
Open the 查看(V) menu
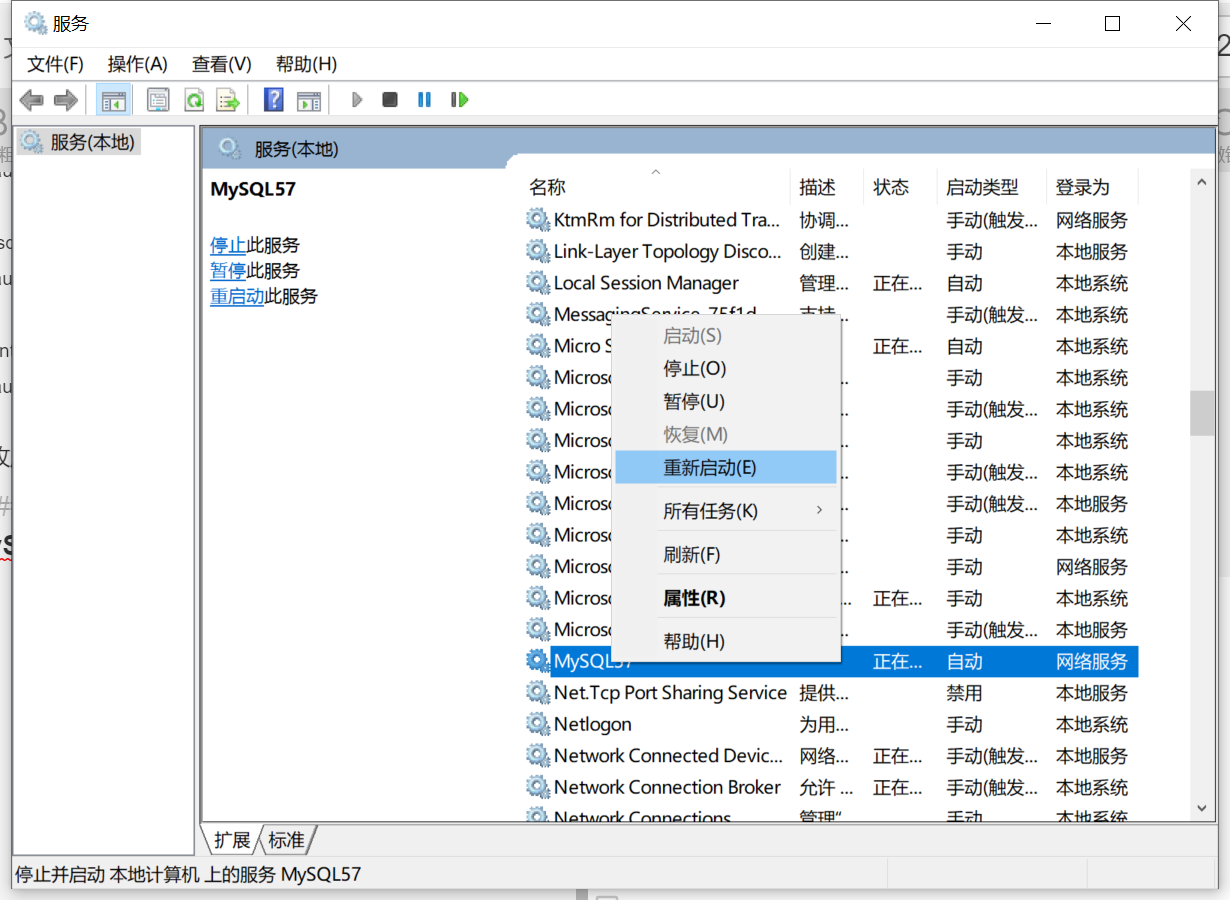tap(220, 64)
